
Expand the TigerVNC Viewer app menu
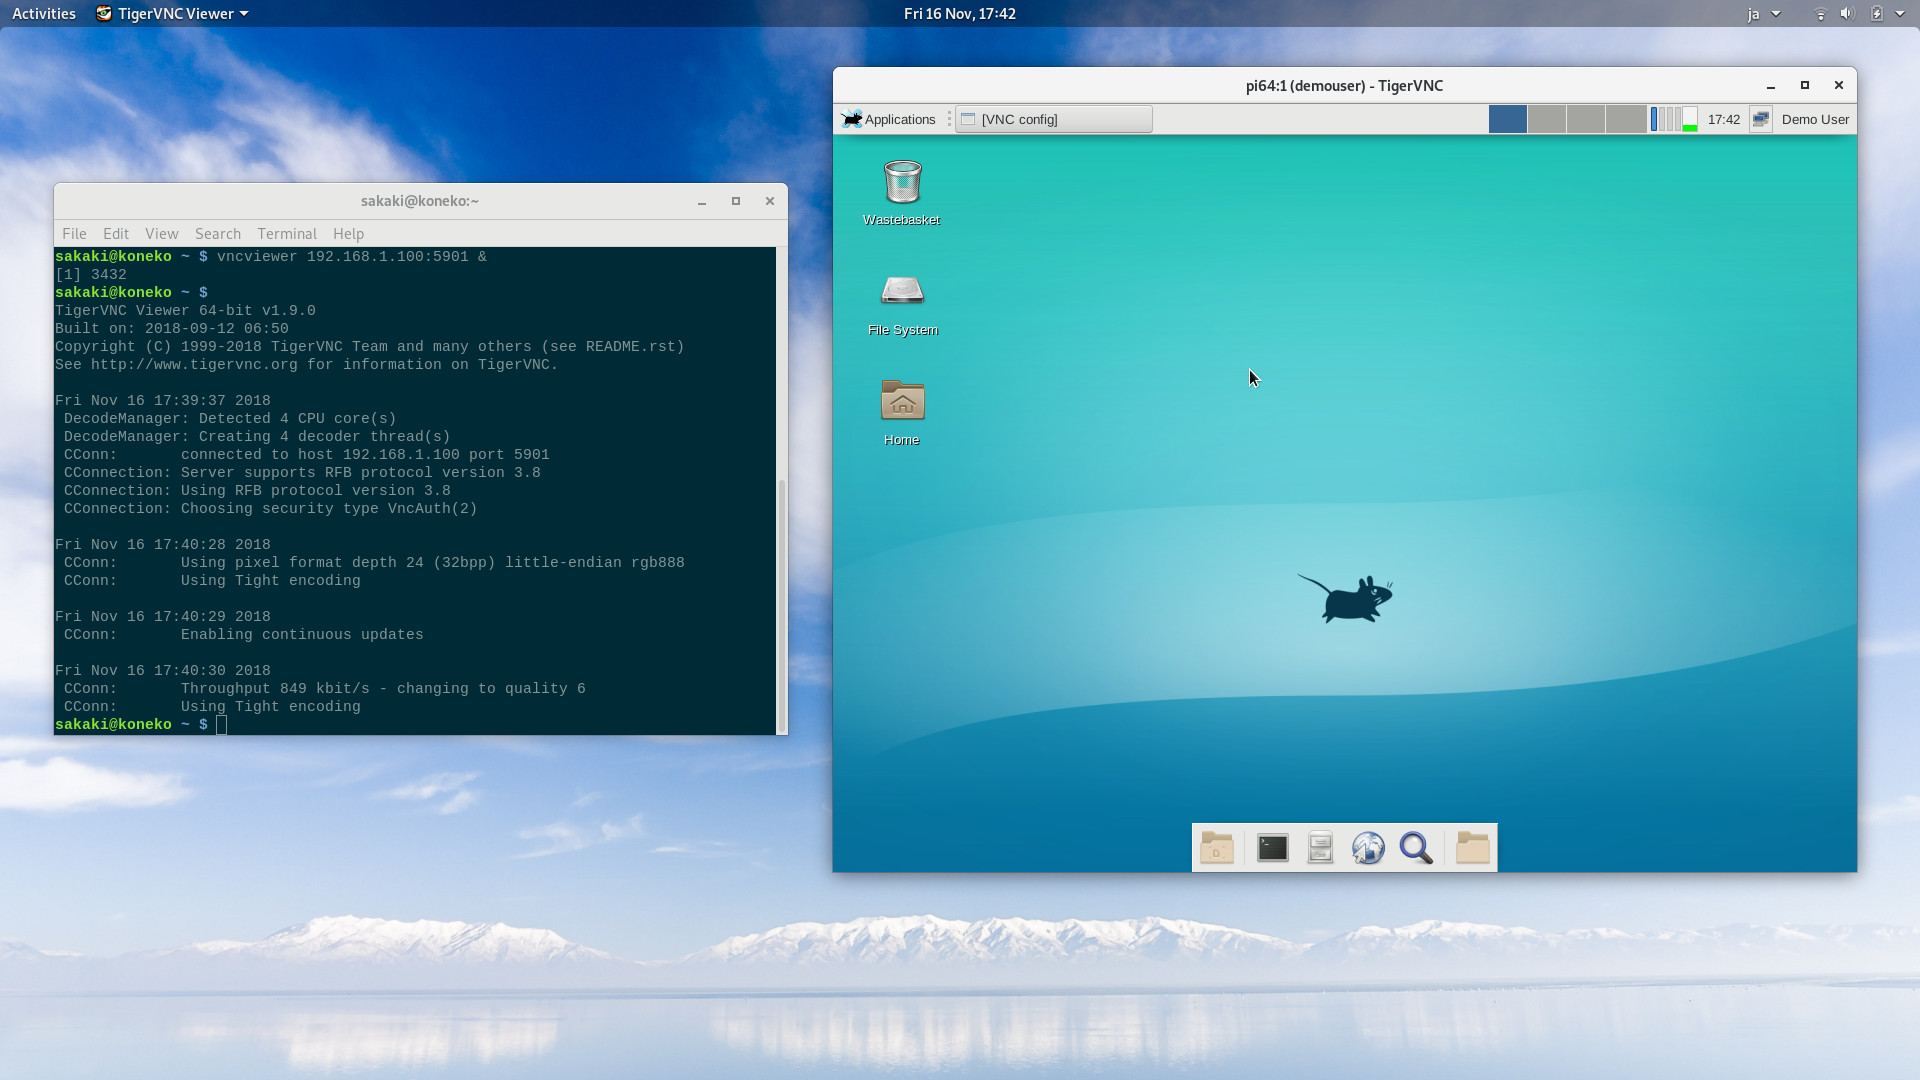coord(172,13)
